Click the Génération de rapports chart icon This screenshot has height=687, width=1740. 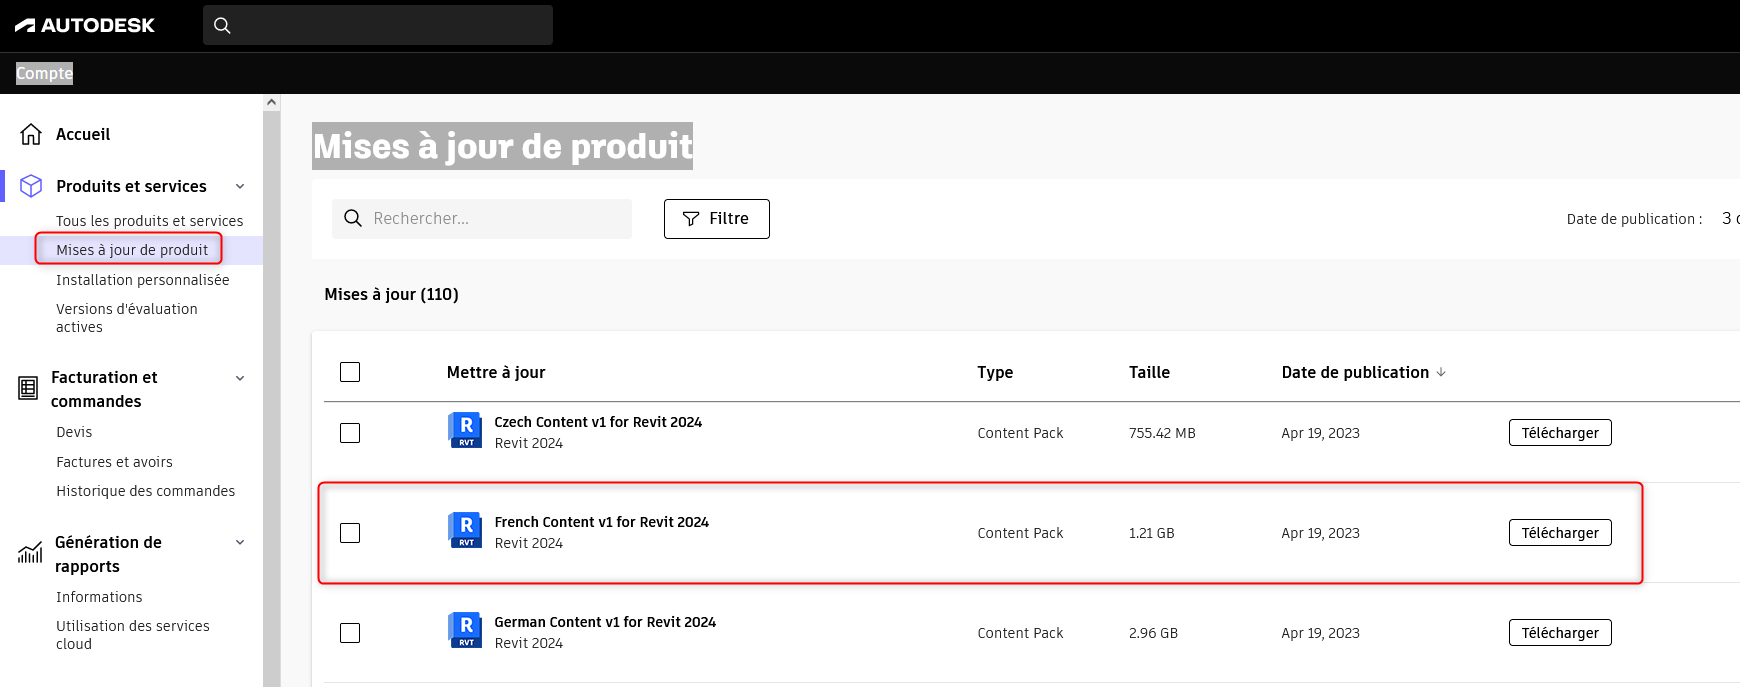(30, 553)
